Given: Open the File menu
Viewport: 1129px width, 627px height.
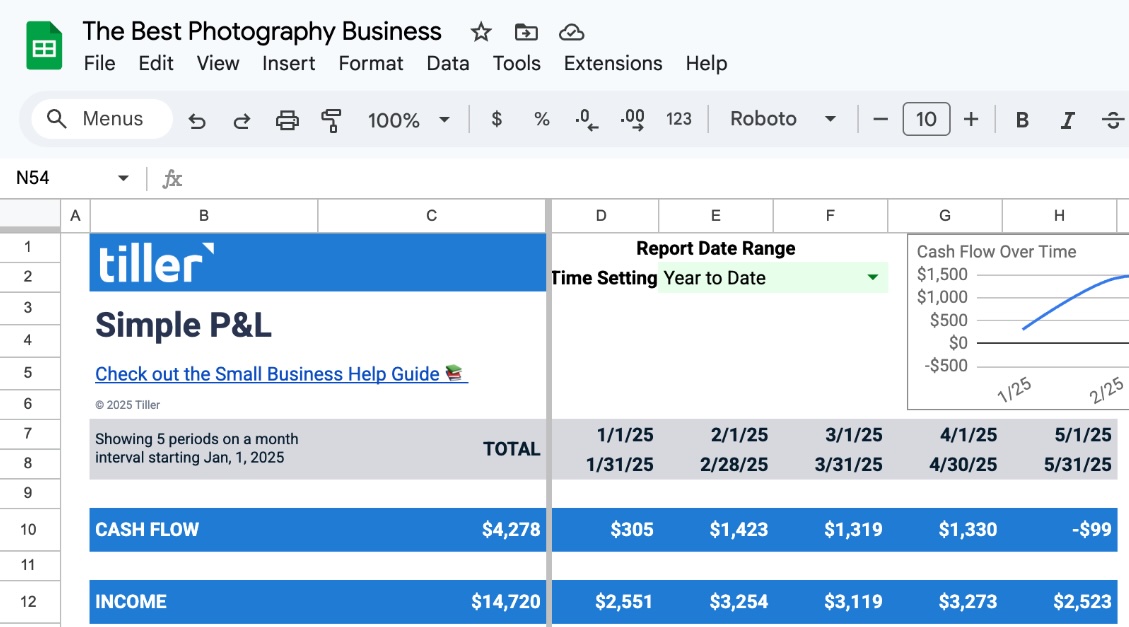Looking at the screenshot, I should point(99,63).
